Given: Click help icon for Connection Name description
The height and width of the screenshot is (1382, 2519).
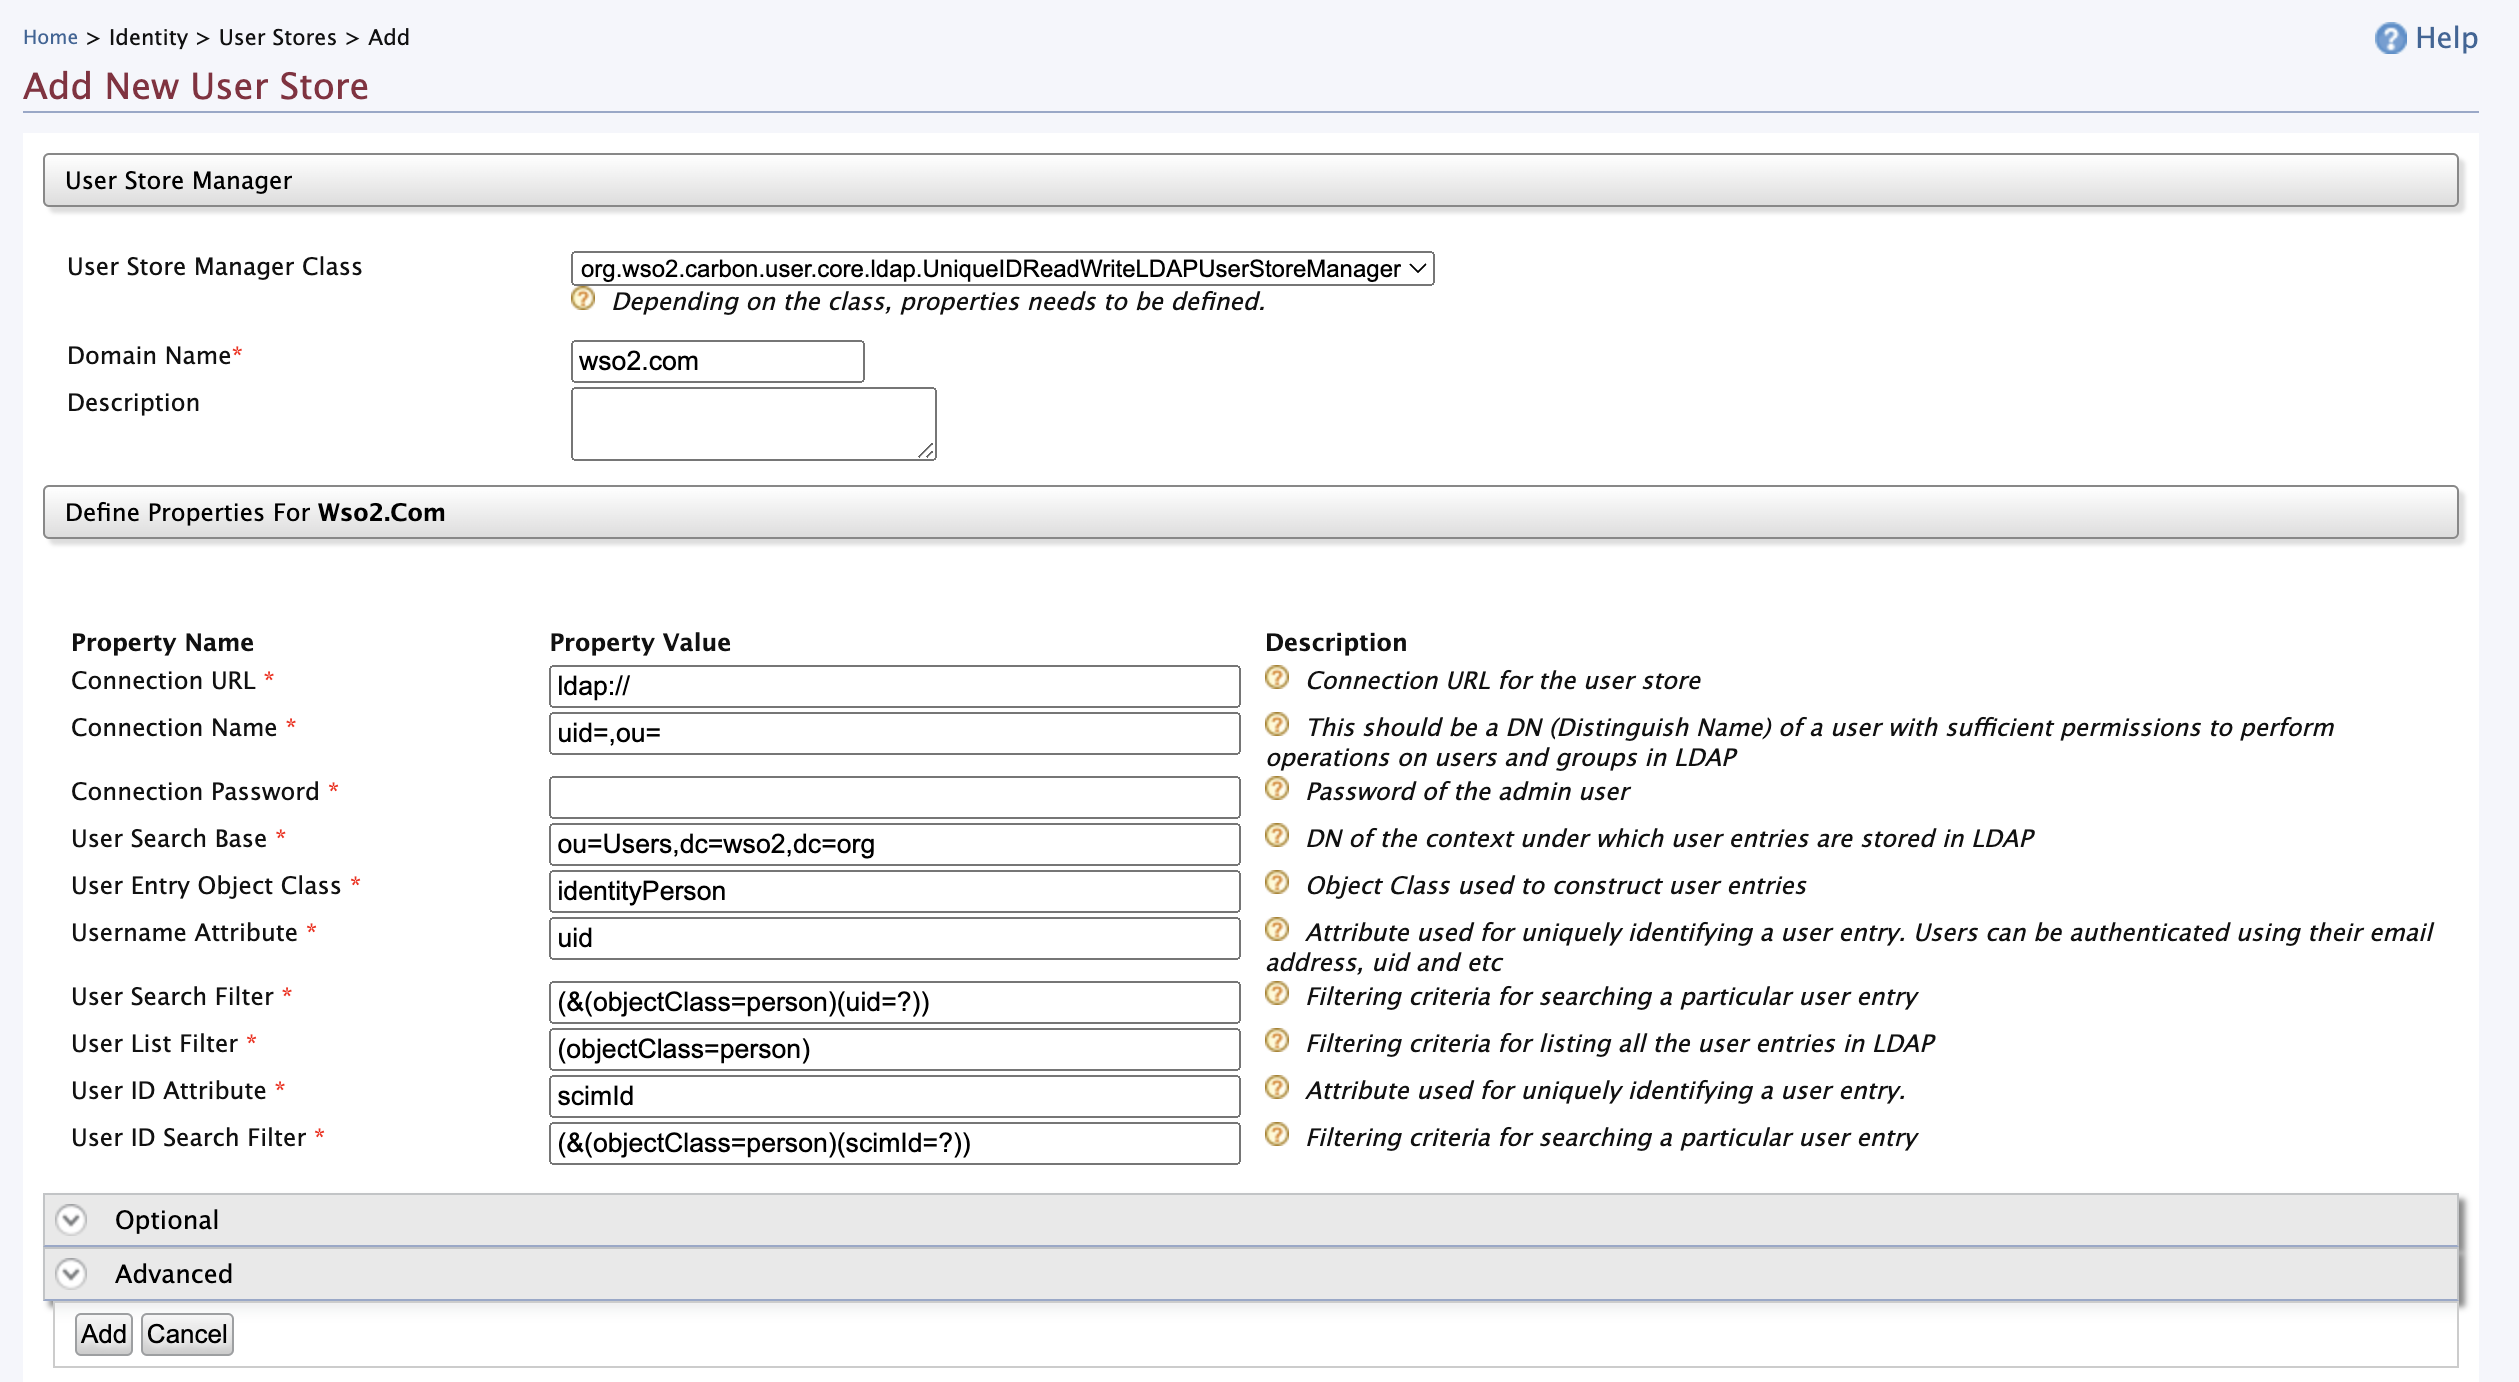Looking at the screenshot, I should tap(1276, 725).
